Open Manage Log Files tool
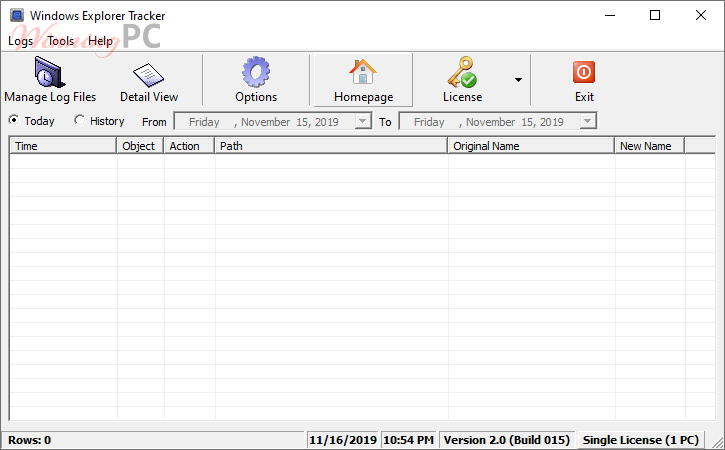This screenshot has width=725, height=450. coord(50,80)
